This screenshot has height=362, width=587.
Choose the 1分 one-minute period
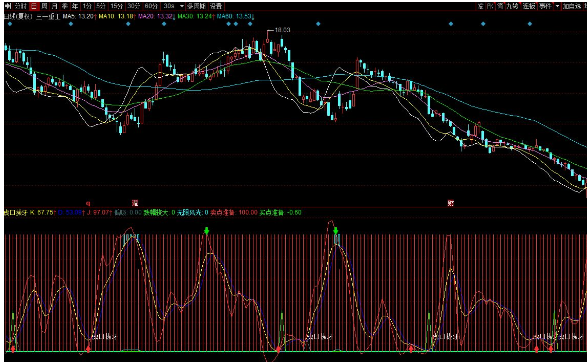[87, 6]
